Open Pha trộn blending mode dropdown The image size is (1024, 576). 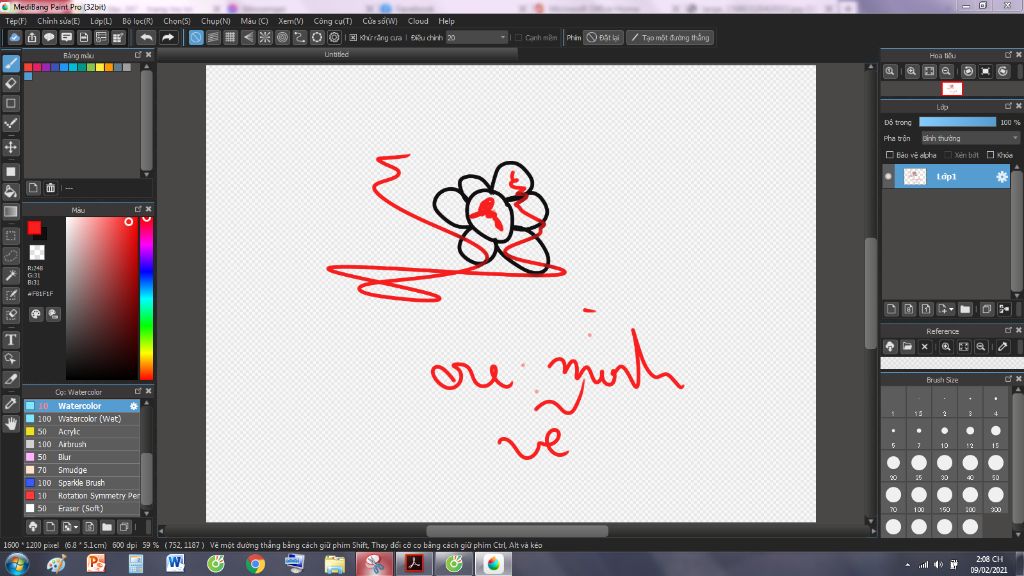tap(970, 138)
